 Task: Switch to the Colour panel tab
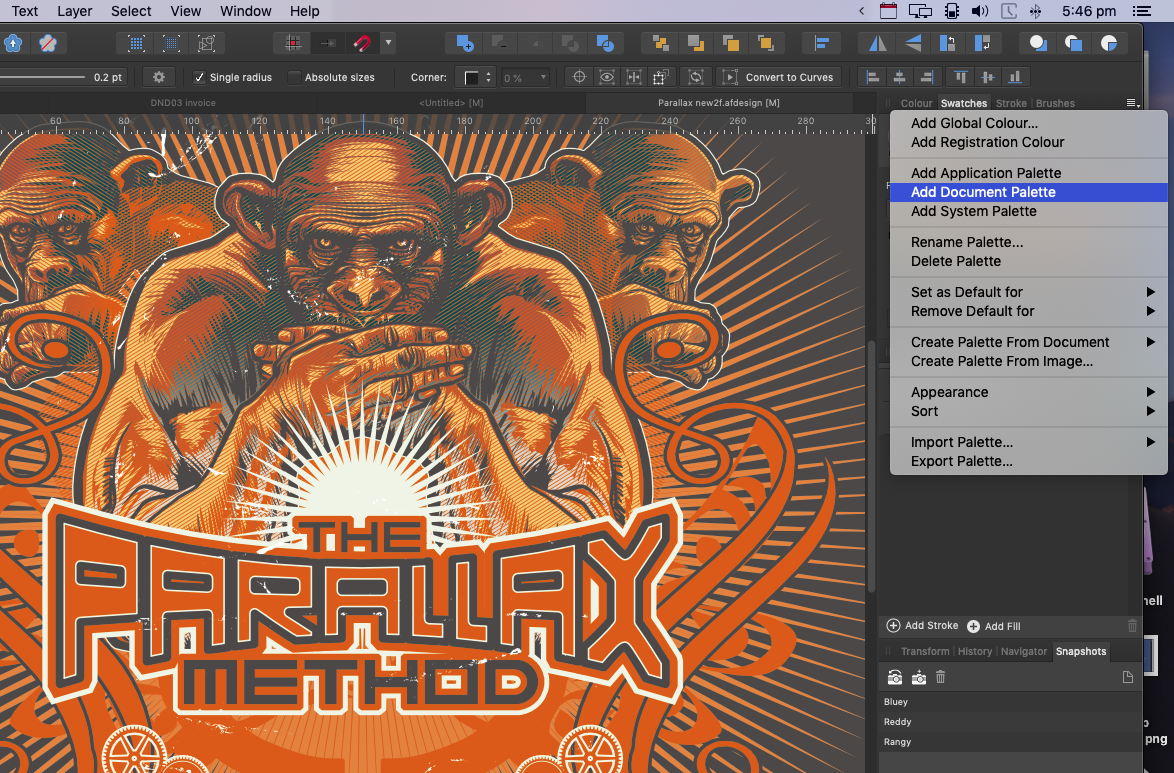pyautogui.click(x=916, y=103)
